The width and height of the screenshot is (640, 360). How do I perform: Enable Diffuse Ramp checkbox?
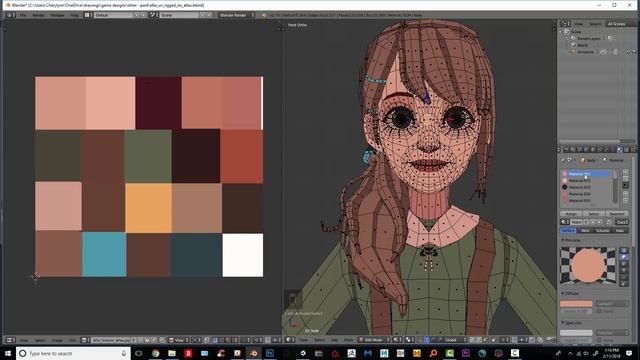coord(599,311)
